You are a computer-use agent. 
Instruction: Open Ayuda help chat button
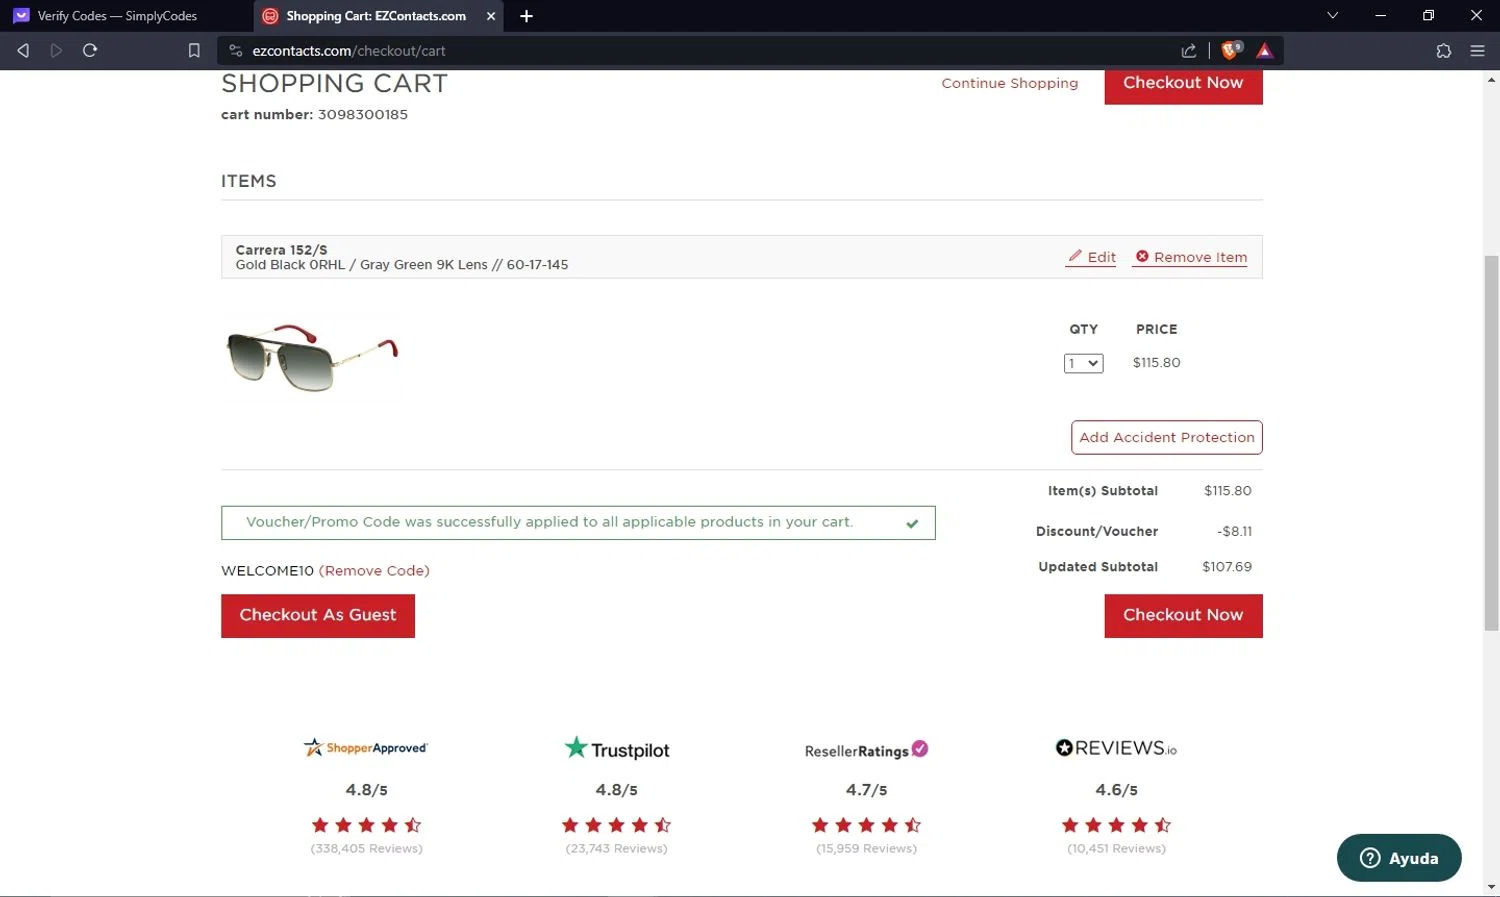(1399, 858)
